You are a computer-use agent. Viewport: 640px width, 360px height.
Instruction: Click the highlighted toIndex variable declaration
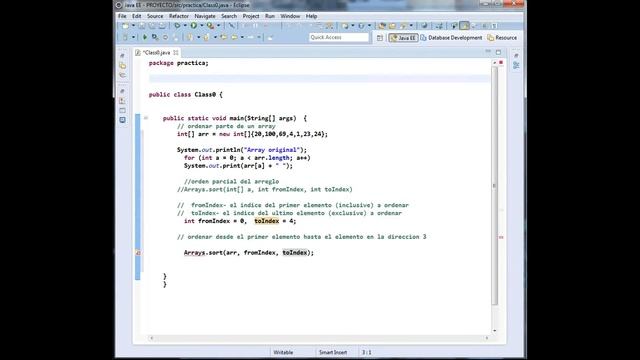tap(267, 221)
